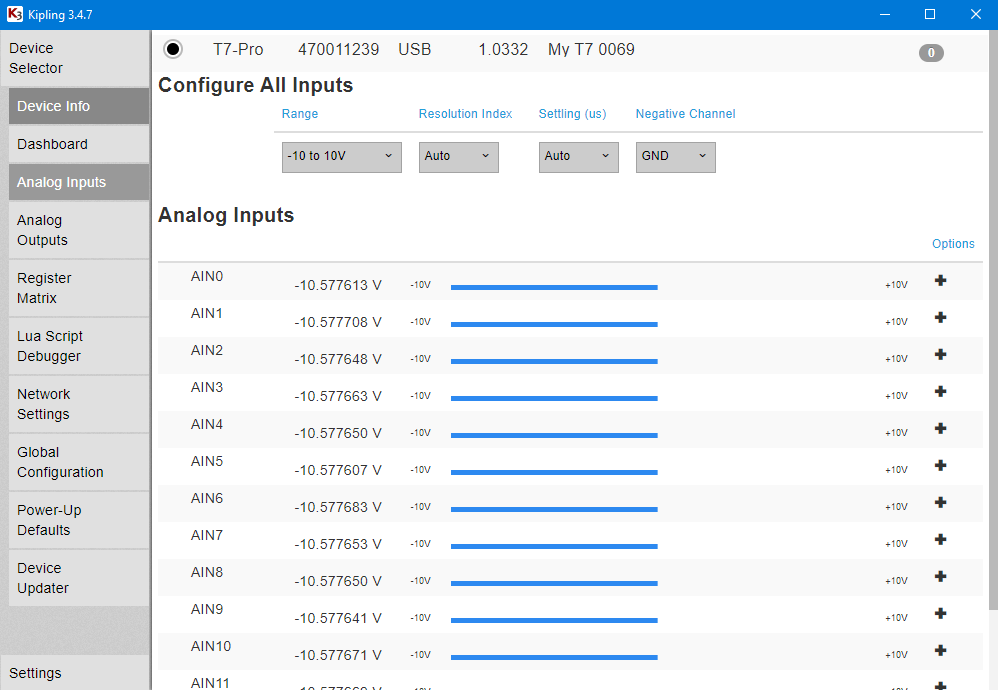Show AIN10 settings with plus icon

point(940,651)
